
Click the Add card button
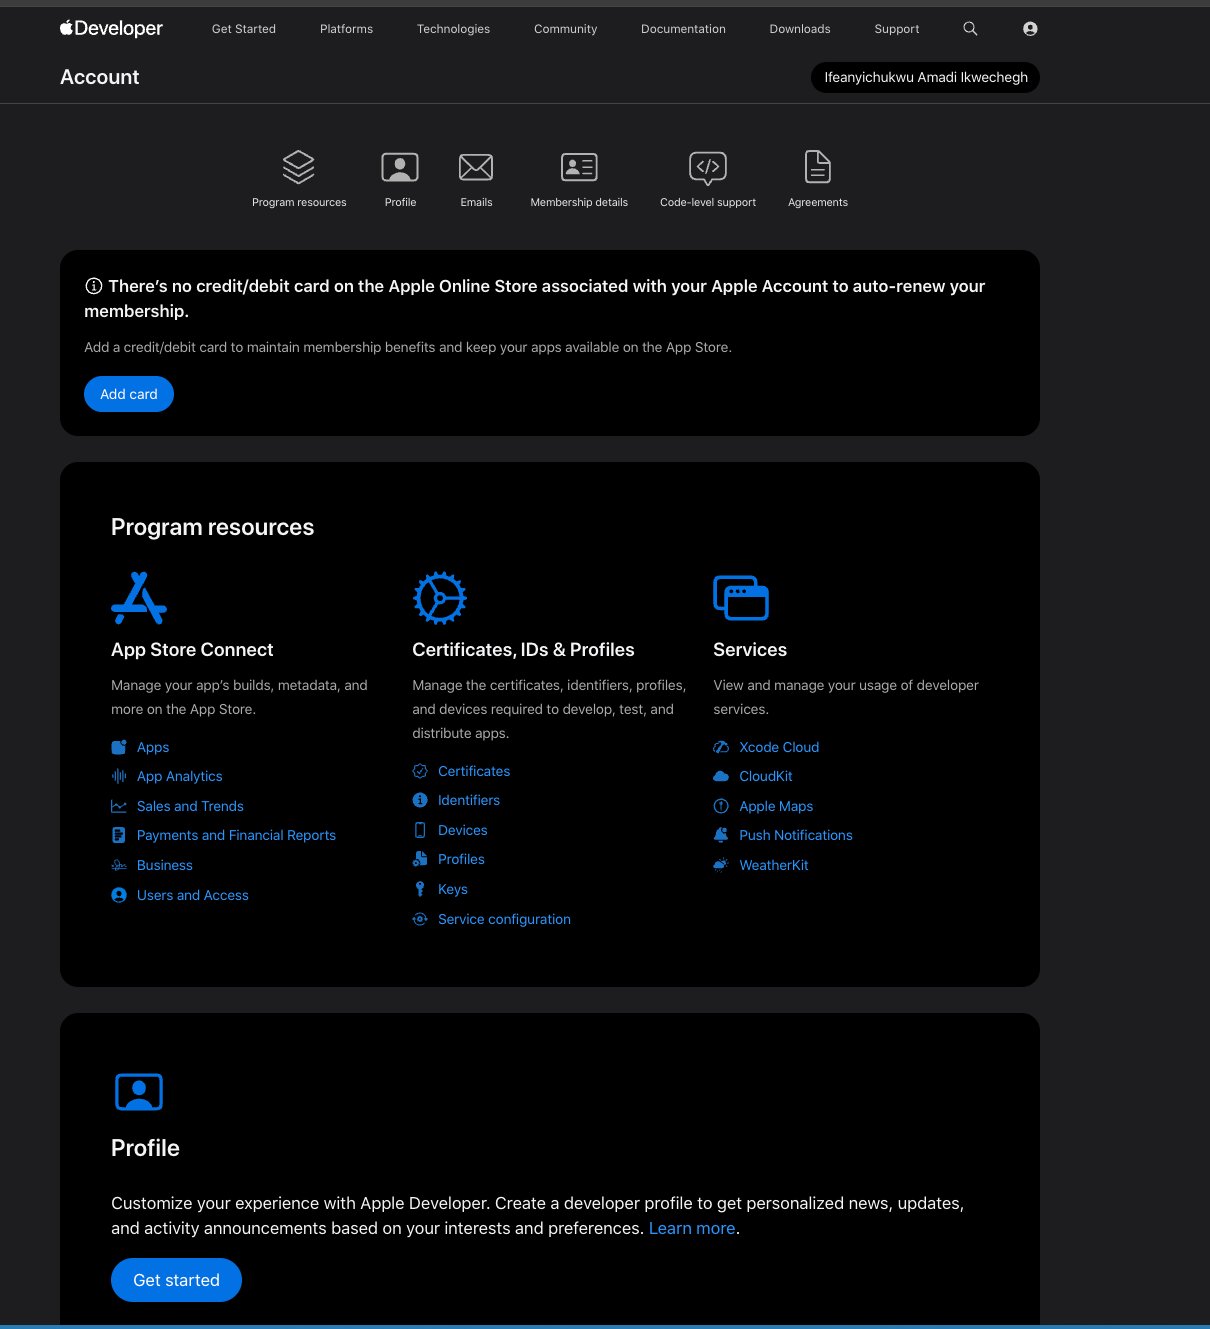129,394
